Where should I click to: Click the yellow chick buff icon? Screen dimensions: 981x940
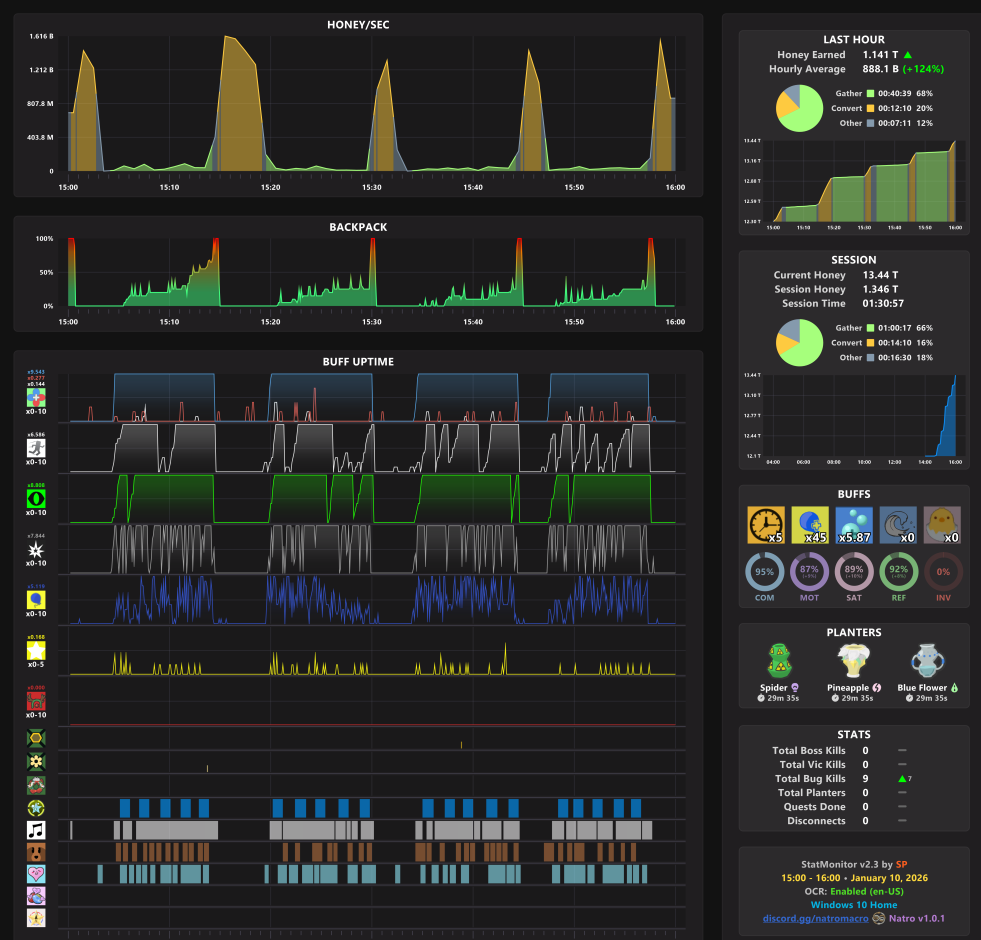(x=942, y=525)
